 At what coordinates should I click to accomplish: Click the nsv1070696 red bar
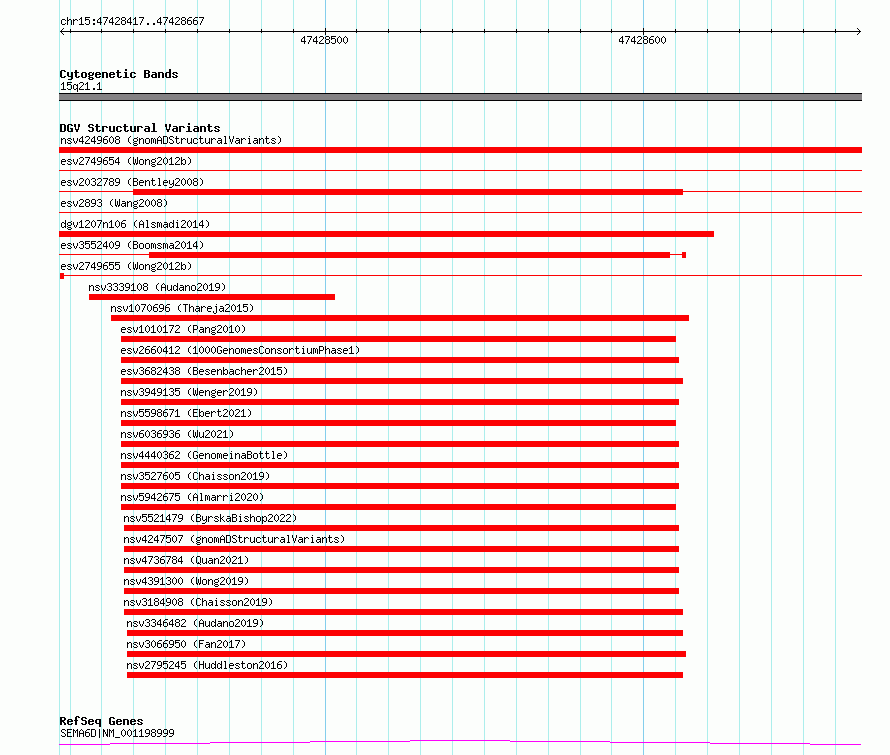click(400, 318)
